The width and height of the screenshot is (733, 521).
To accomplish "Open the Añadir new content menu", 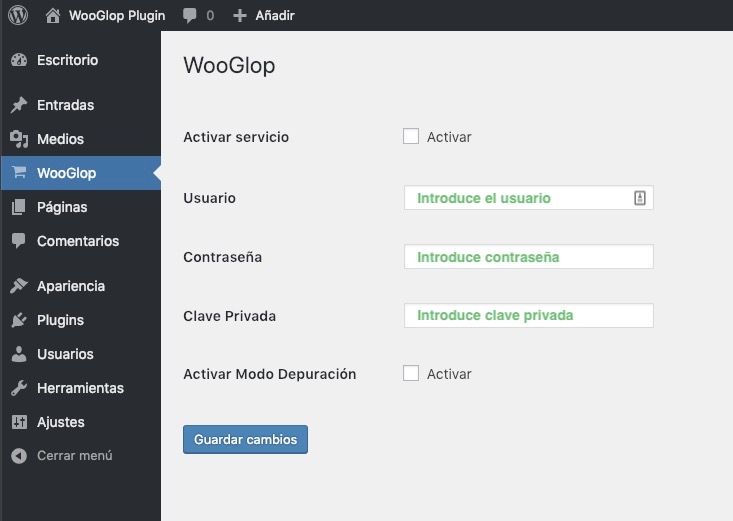I will (264, 16).
